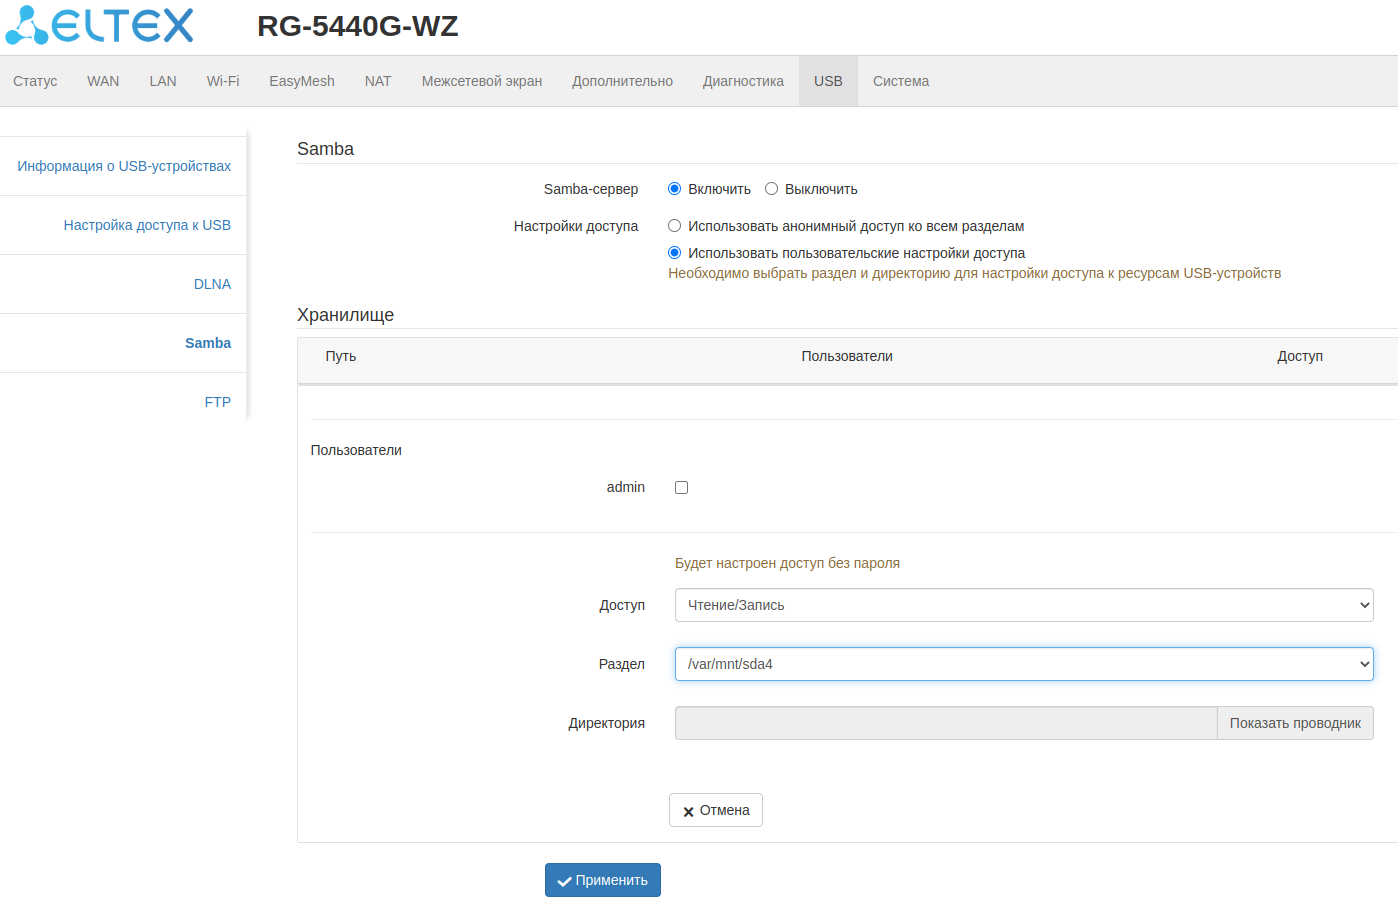
Task: Open the Доступ access dropdown
Action: click(1023, 605)
